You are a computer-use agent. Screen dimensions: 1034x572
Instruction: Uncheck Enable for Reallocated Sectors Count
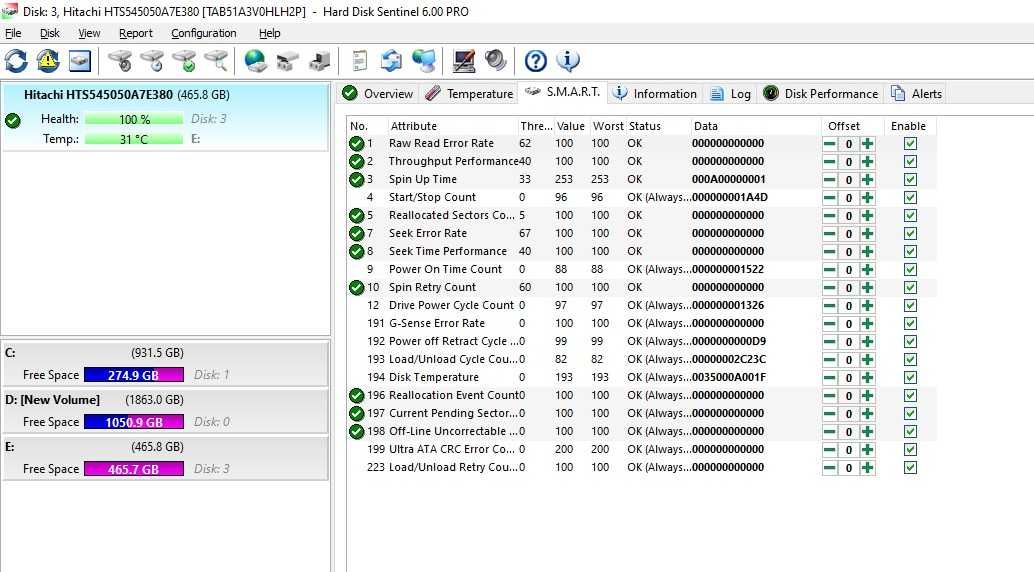click(x=910, y=215)
